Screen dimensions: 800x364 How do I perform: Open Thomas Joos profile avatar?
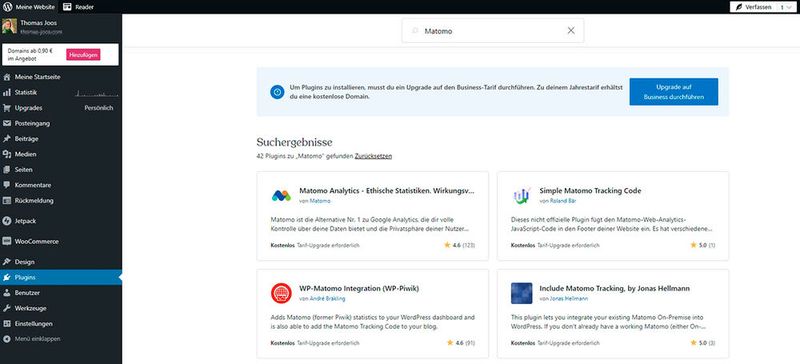9,27
